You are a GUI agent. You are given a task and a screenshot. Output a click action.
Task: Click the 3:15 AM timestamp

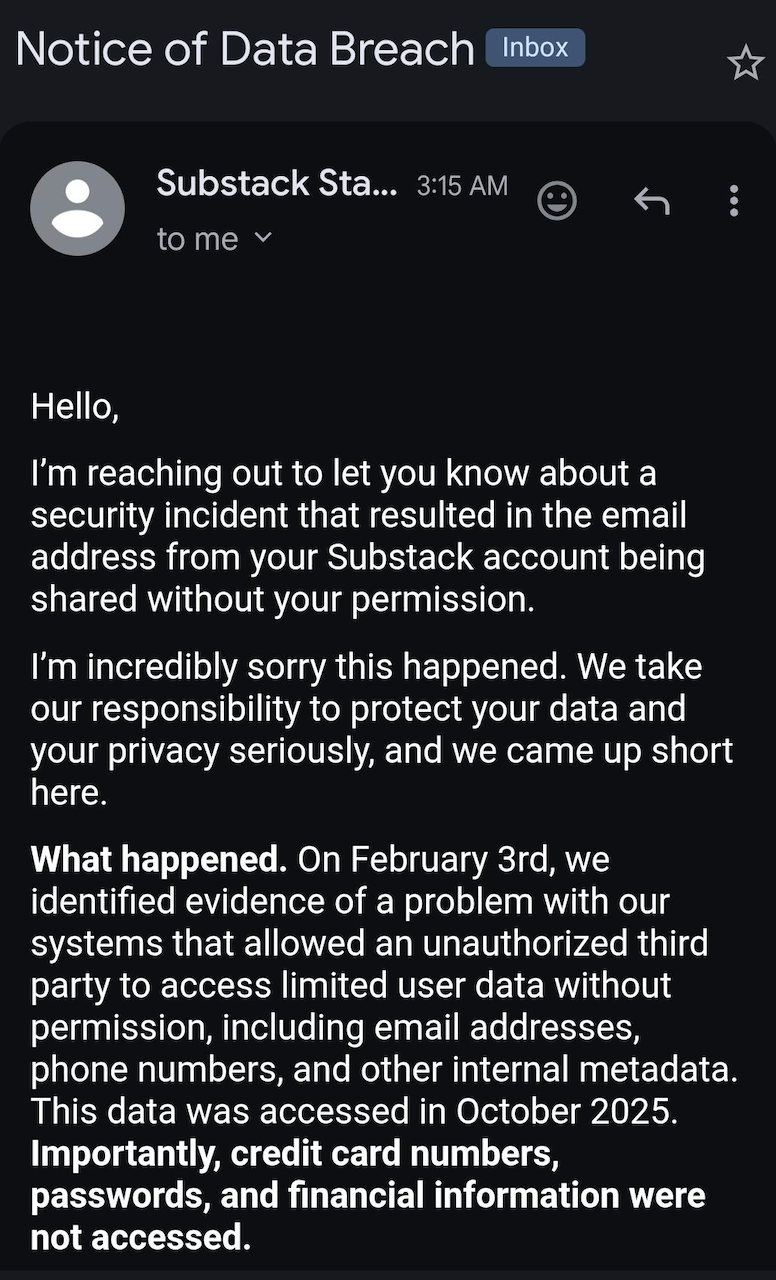coord(462,186)
